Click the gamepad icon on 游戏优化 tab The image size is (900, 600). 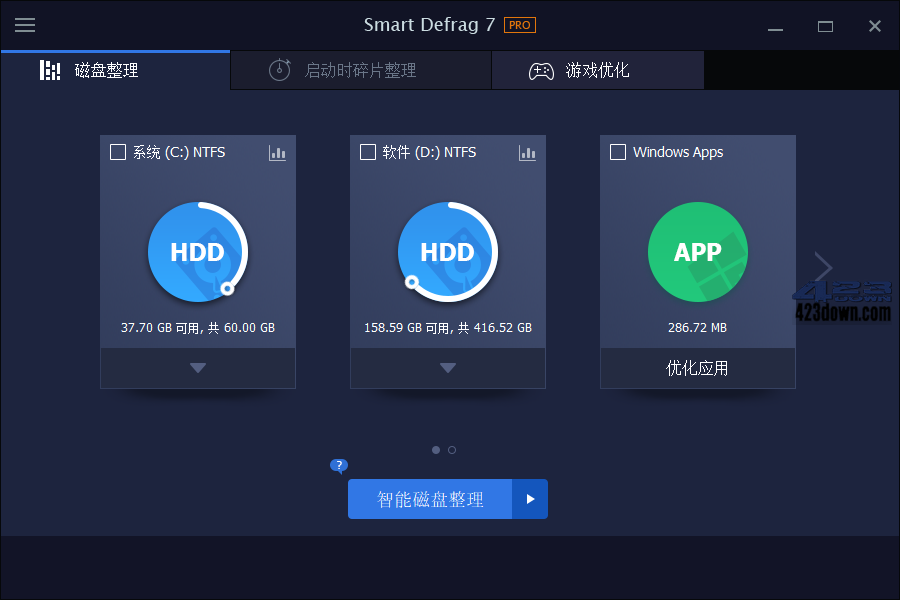pyautogui.click(x=540, y=70)
